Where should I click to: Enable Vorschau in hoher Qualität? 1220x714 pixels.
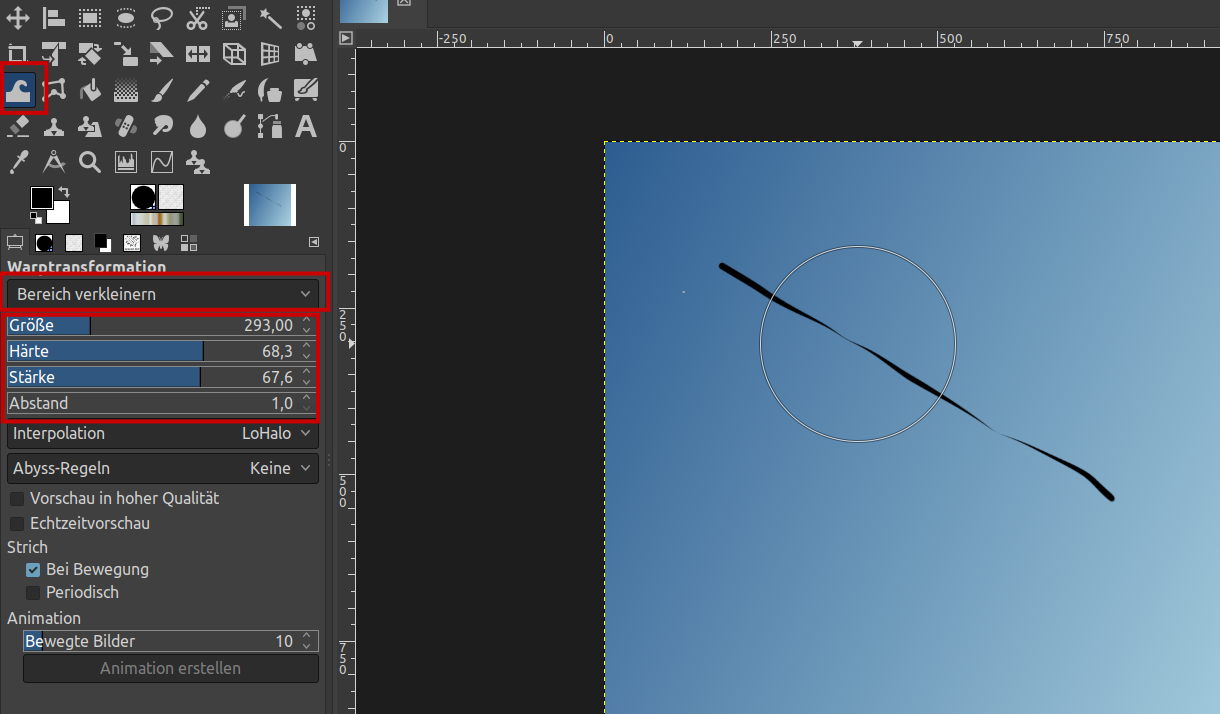[x=17, y=498]
